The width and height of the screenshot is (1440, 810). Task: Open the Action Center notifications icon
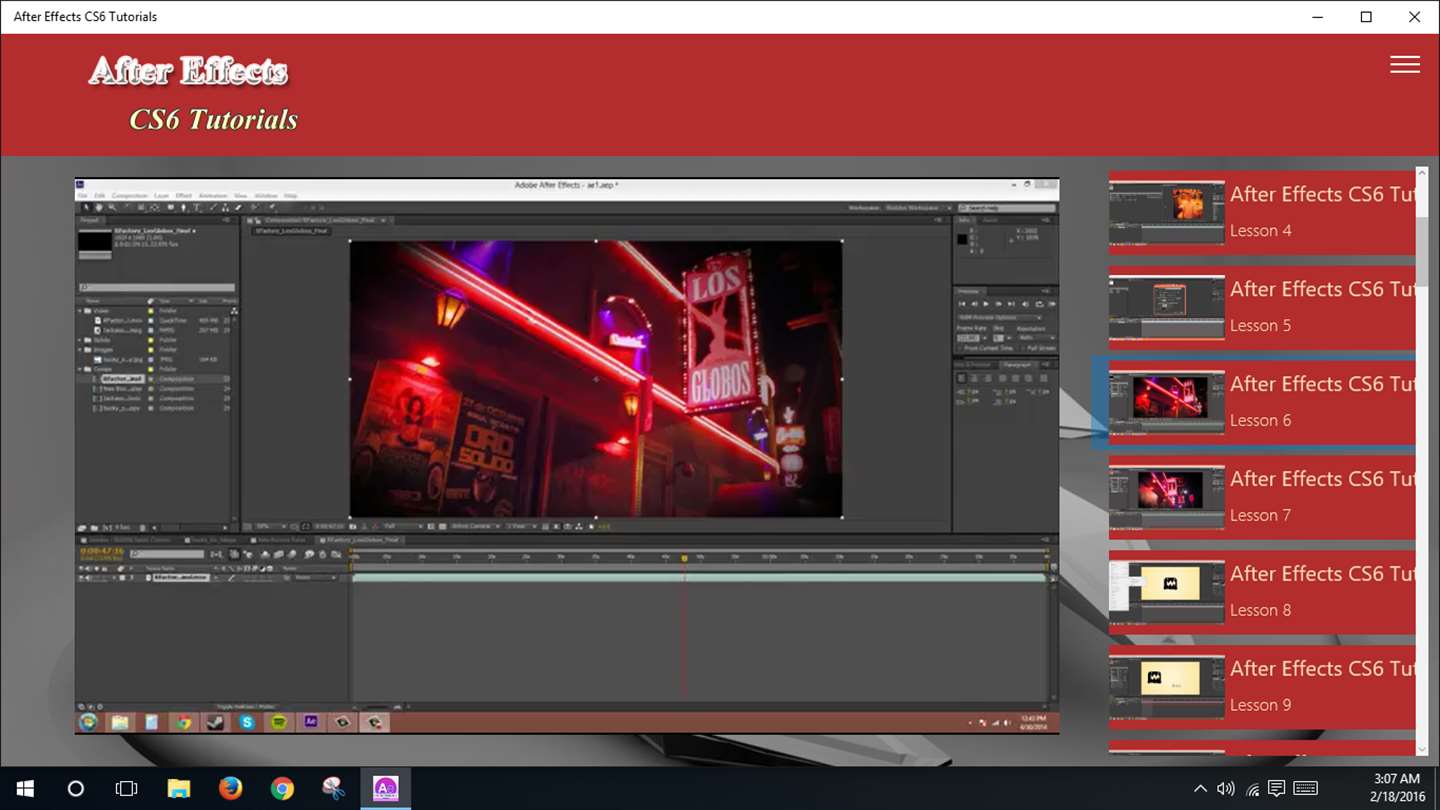point(1276,789)
